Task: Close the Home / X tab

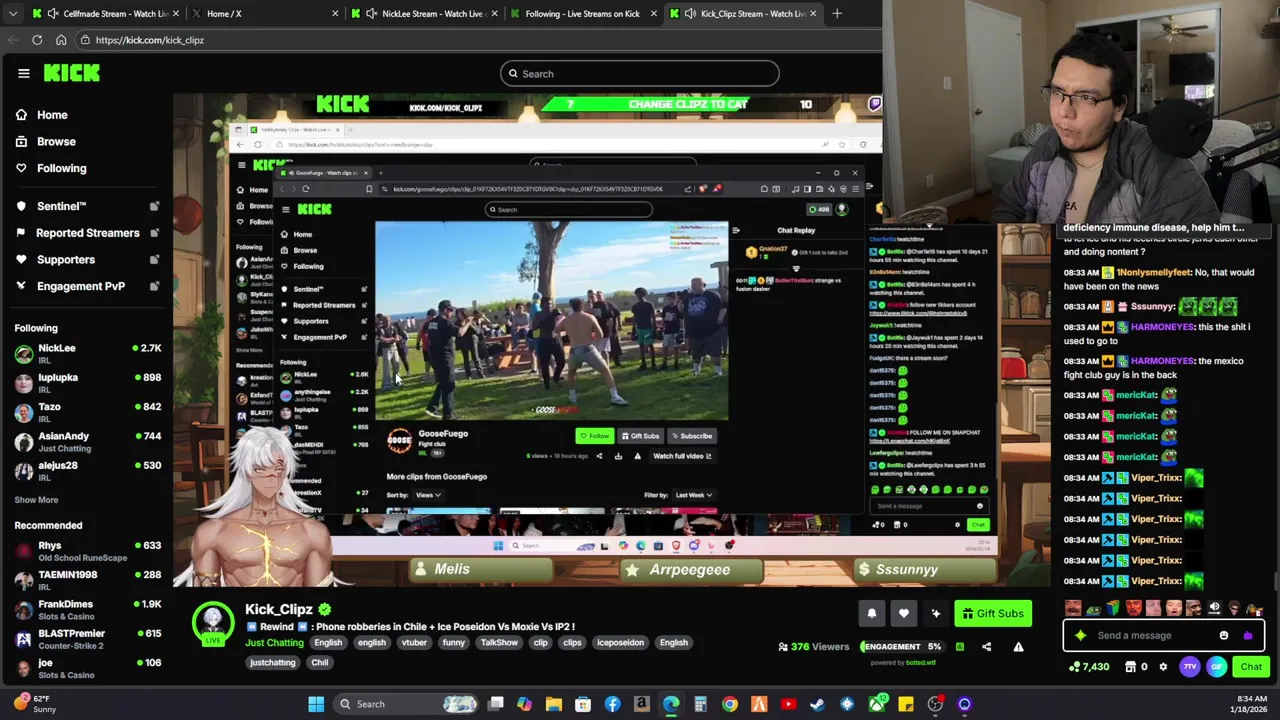Action: point(335,13)
